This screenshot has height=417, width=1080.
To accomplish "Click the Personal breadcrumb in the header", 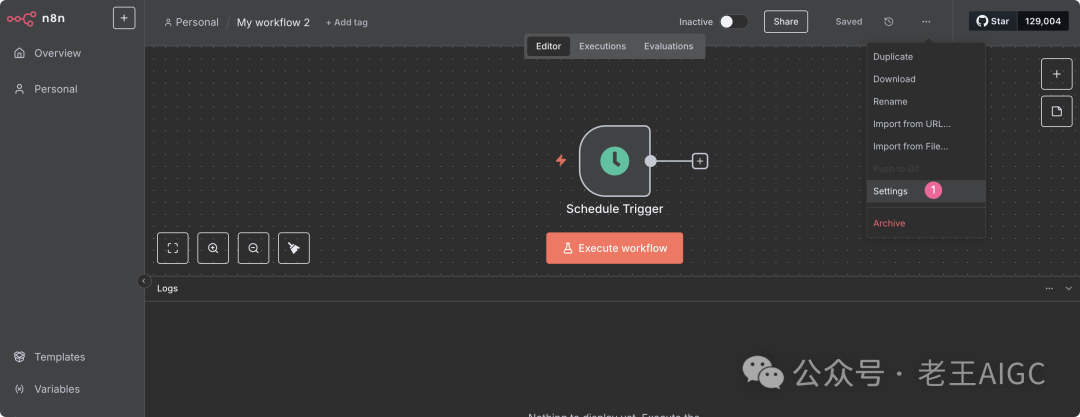I will click(191, 22).
